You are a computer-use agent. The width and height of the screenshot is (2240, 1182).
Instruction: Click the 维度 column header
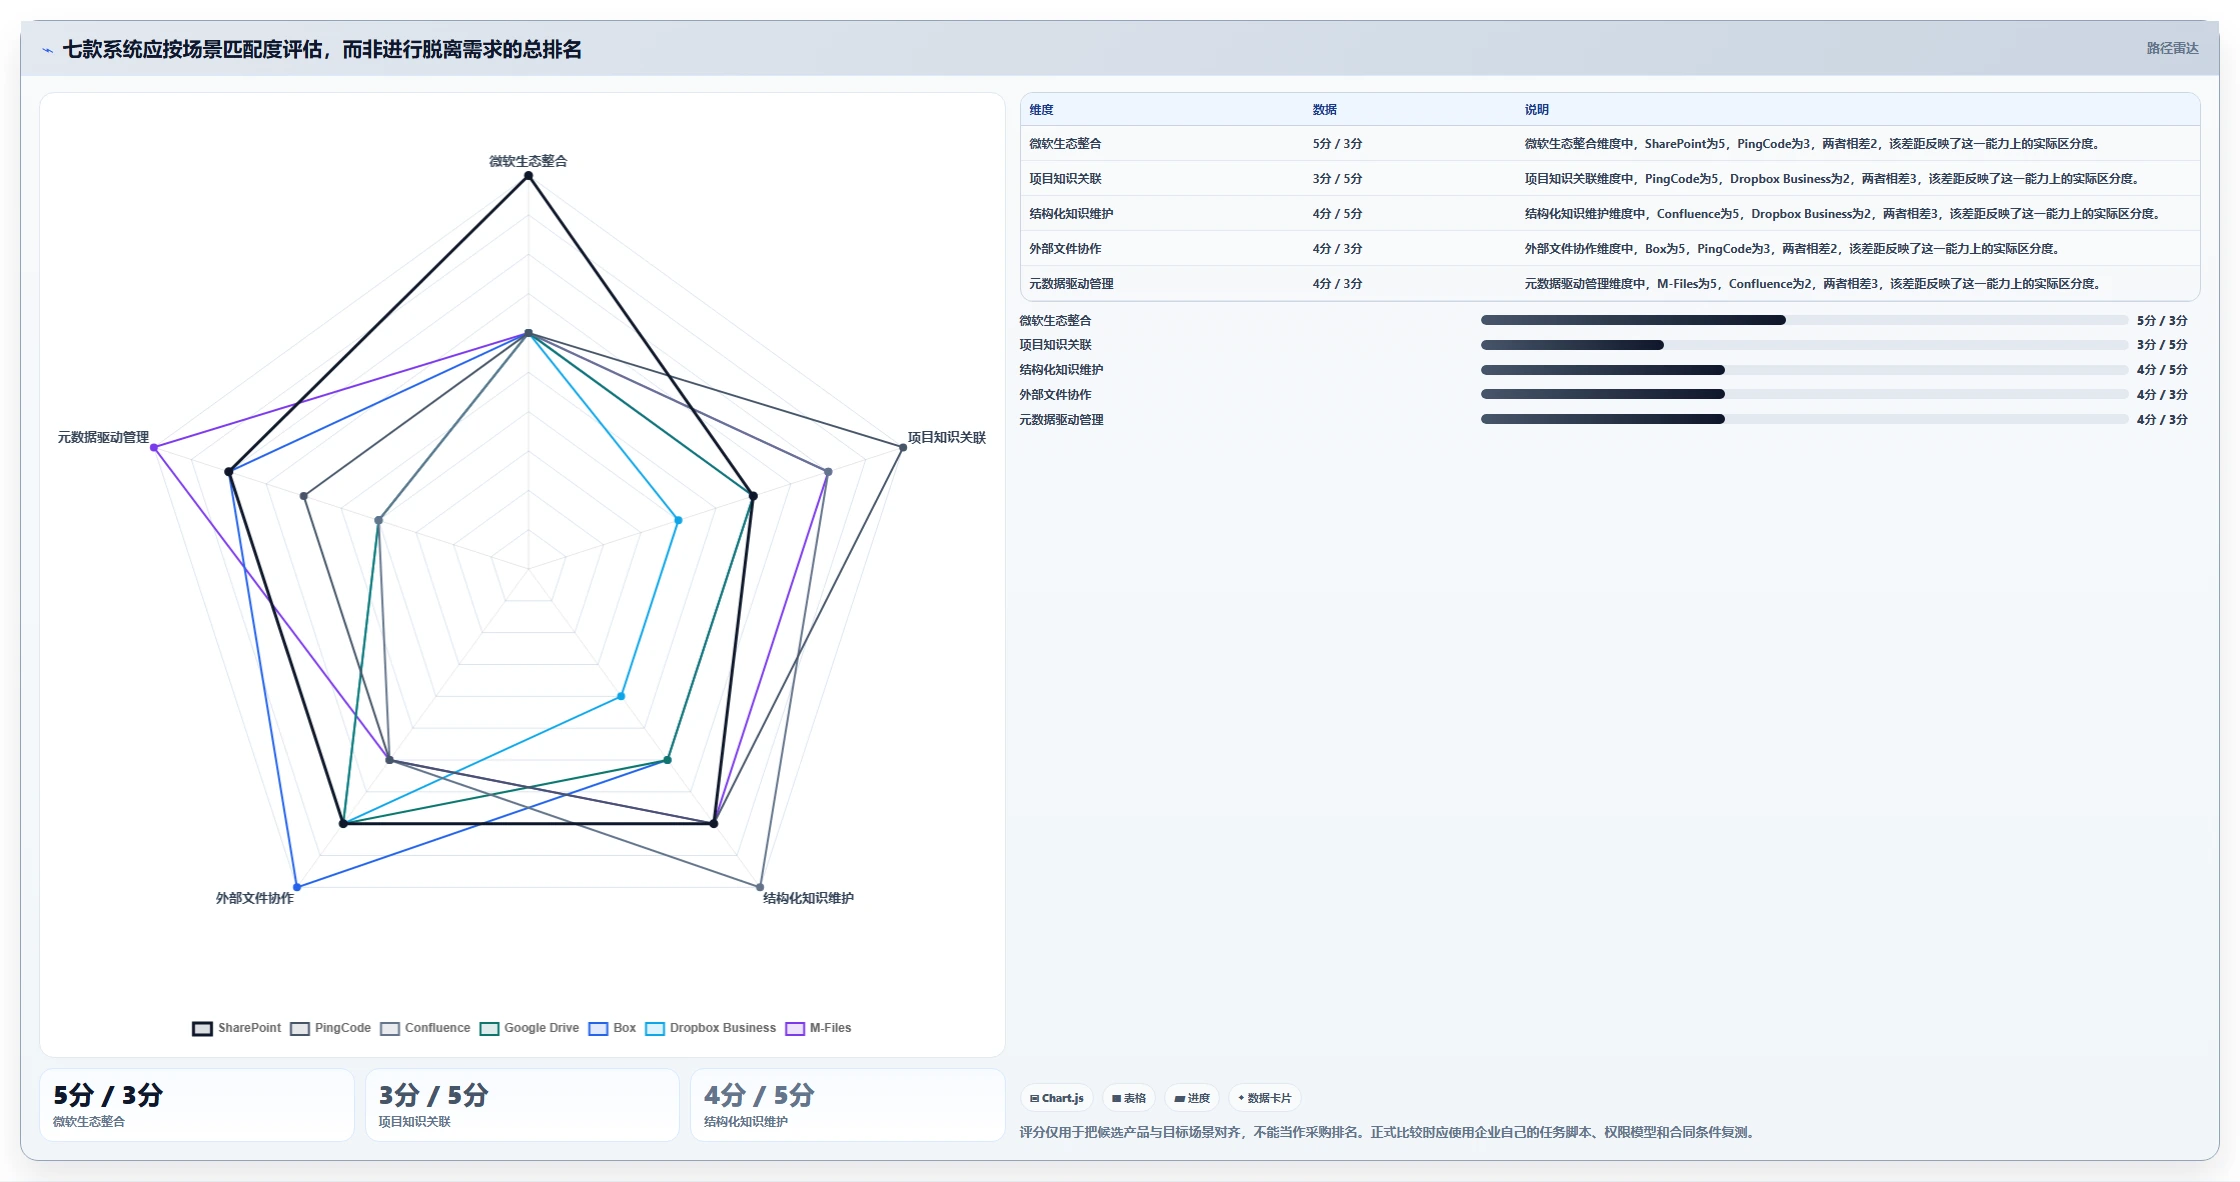(x=1041, y=110)
